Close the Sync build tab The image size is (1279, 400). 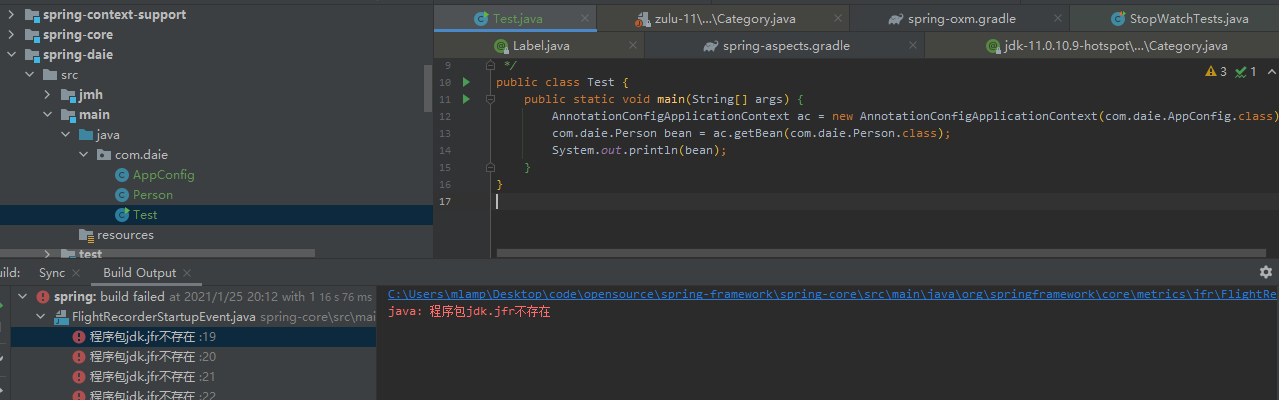tap(75, 273)
